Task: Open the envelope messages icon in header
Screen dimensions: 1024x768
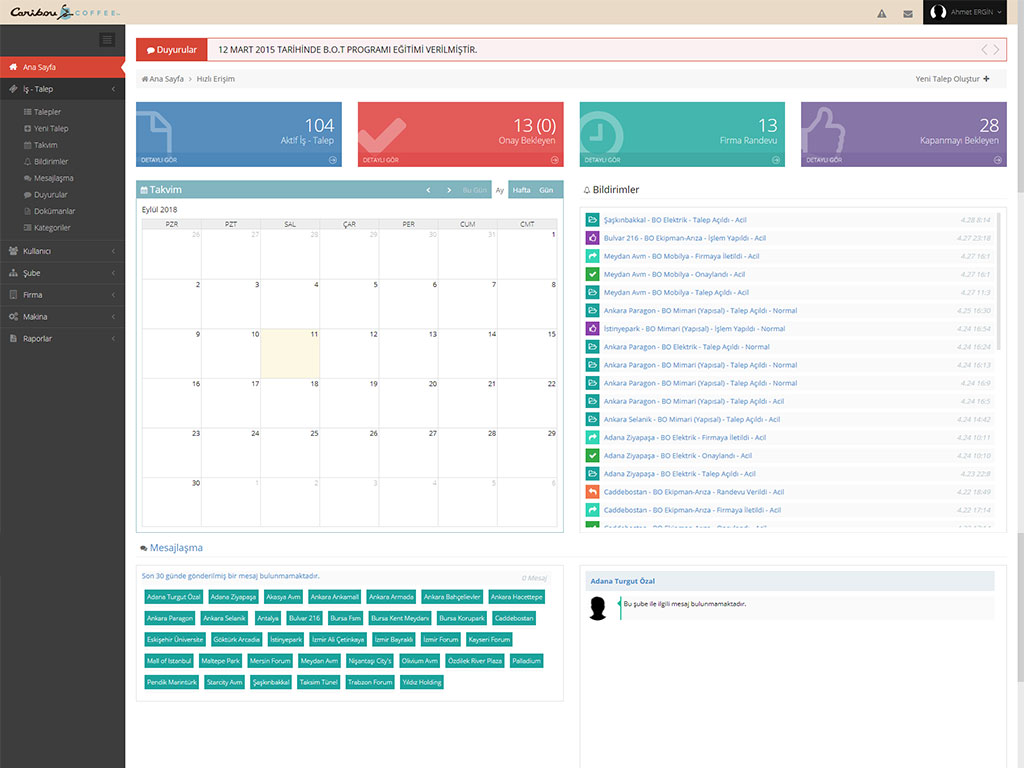Action: (x=907, y=14)
